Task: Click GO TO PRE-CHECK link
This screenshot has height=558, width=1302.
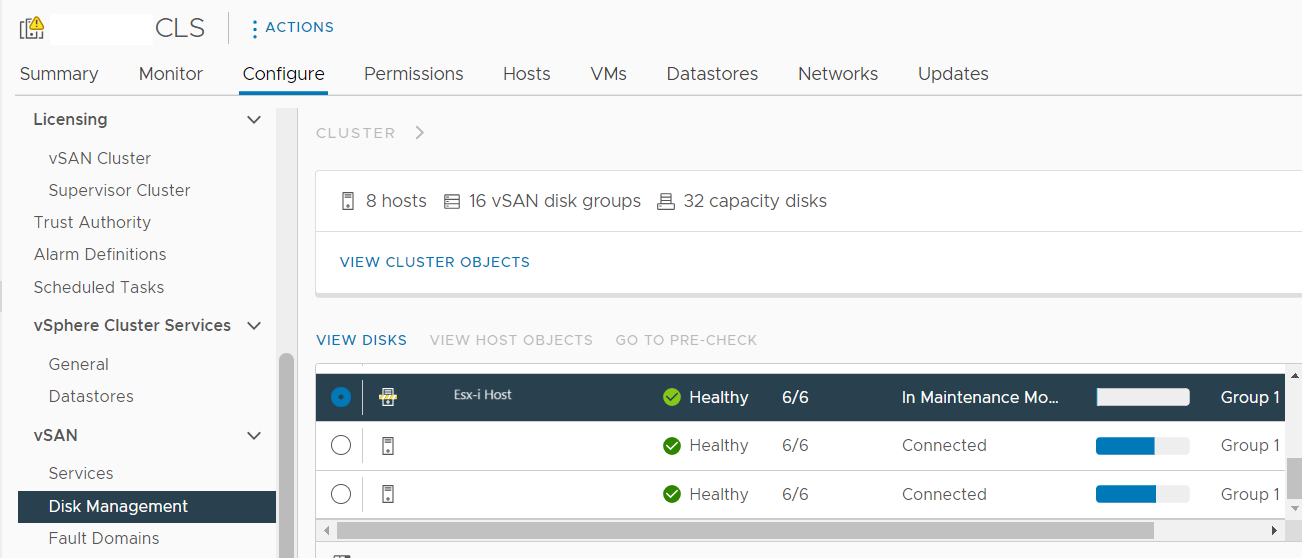Action: pos(686,340)
